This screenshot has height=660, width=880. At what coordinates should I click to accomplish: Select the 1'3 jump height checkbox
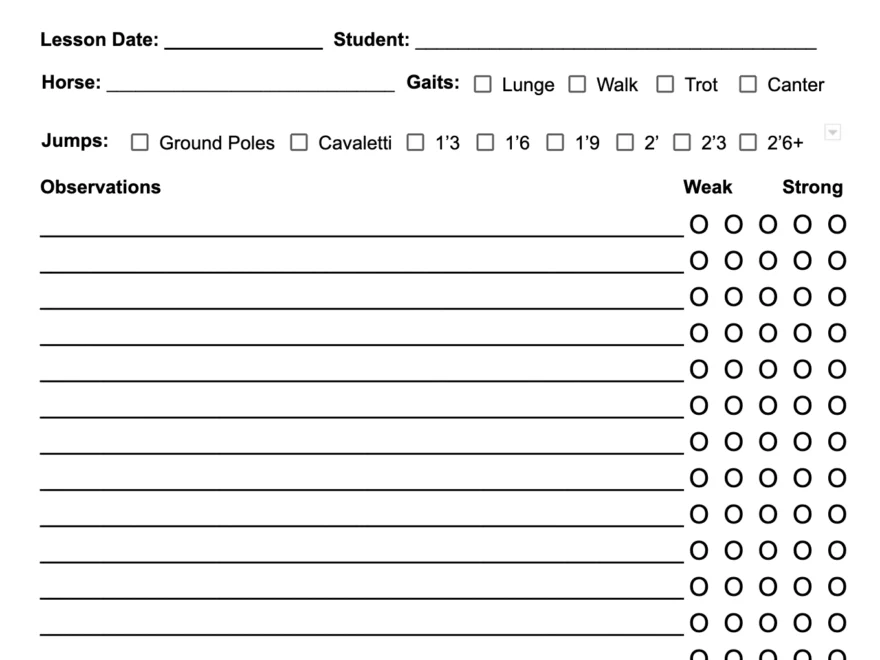click(415, 143)
